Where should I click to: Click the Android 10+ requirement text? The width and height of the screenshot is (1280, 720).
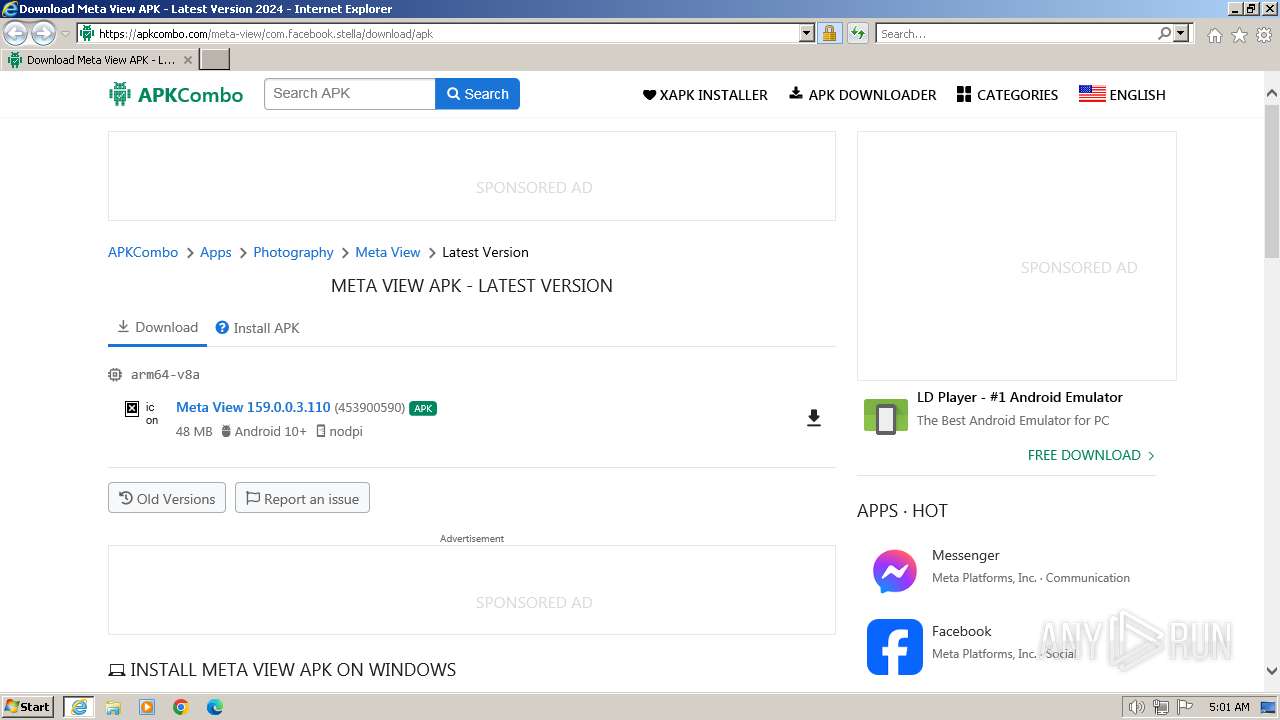click(271, 431)
